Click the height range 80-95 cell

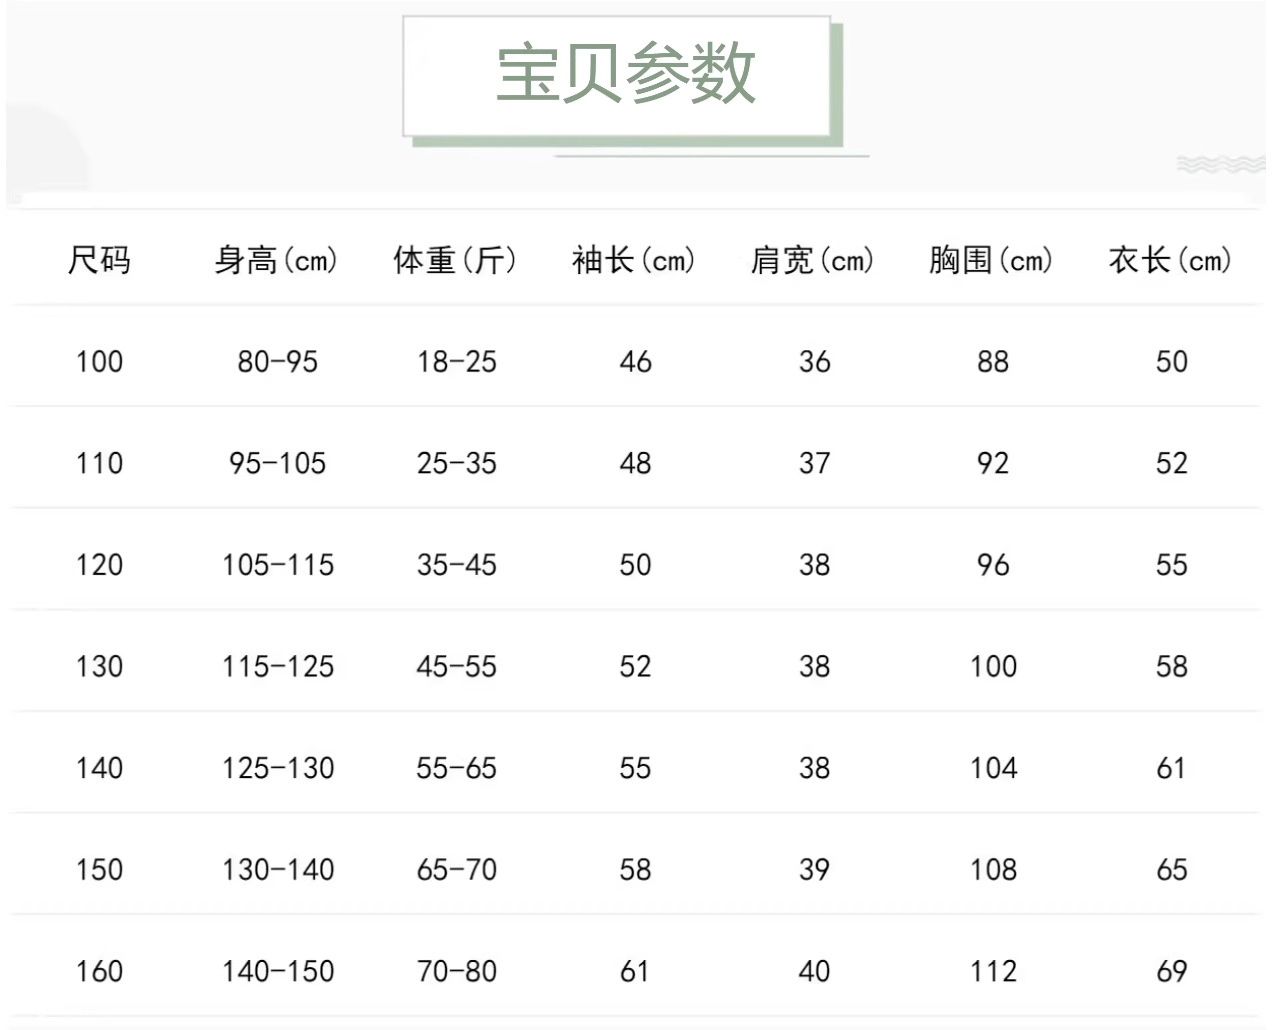(277, 362)
